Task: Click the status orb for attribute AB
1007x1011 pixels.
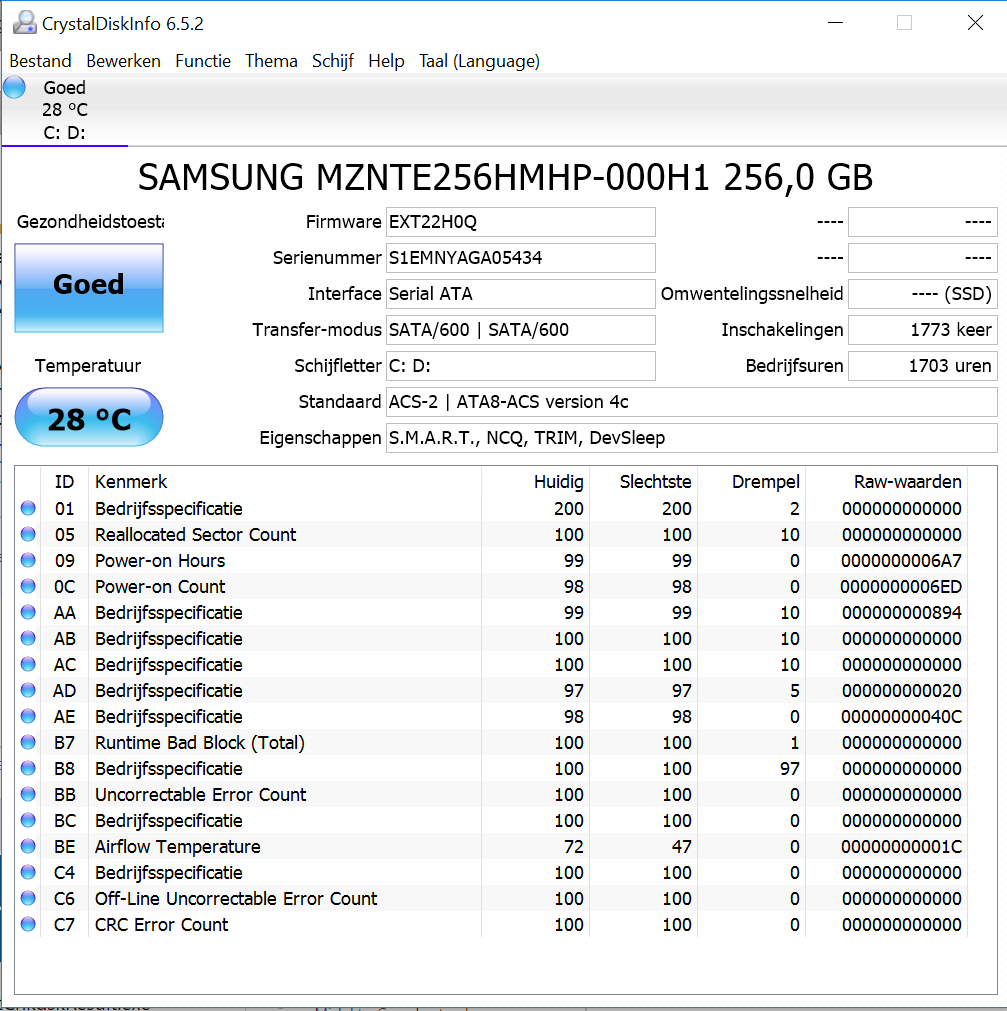Action: click(x=28, y=638)
